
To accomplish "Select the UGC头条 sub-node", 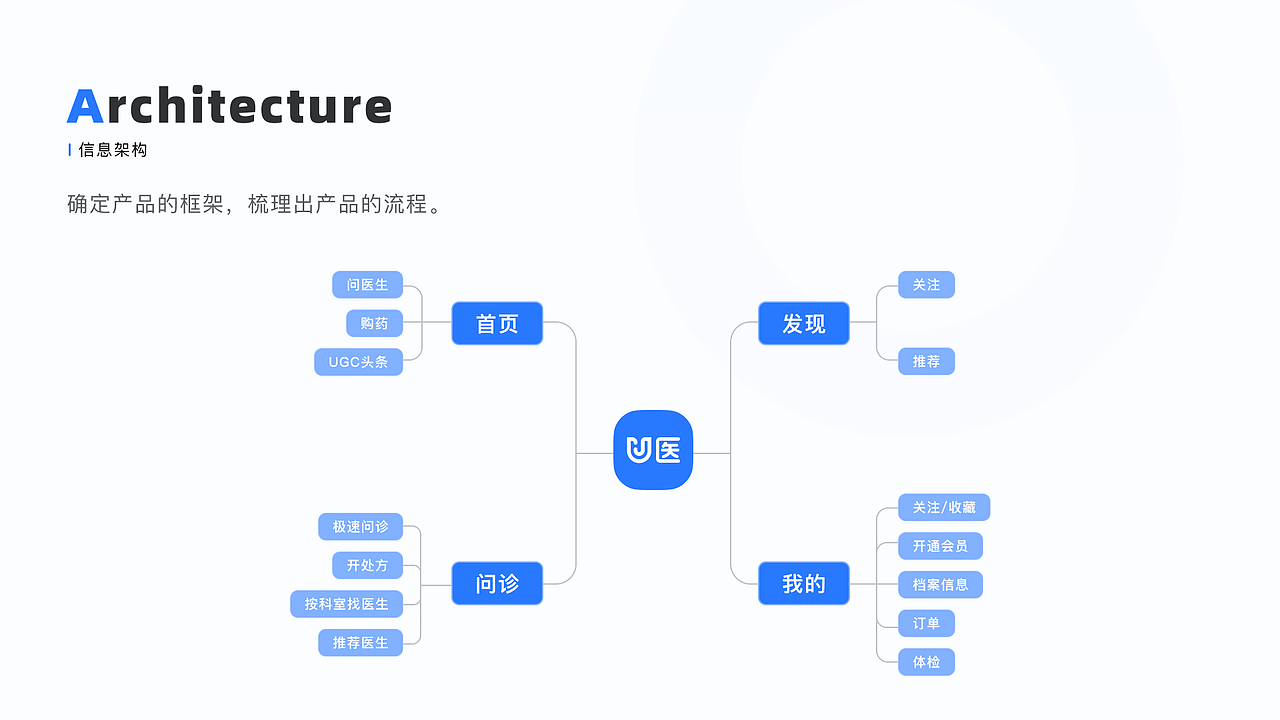I will click(359, 362).
